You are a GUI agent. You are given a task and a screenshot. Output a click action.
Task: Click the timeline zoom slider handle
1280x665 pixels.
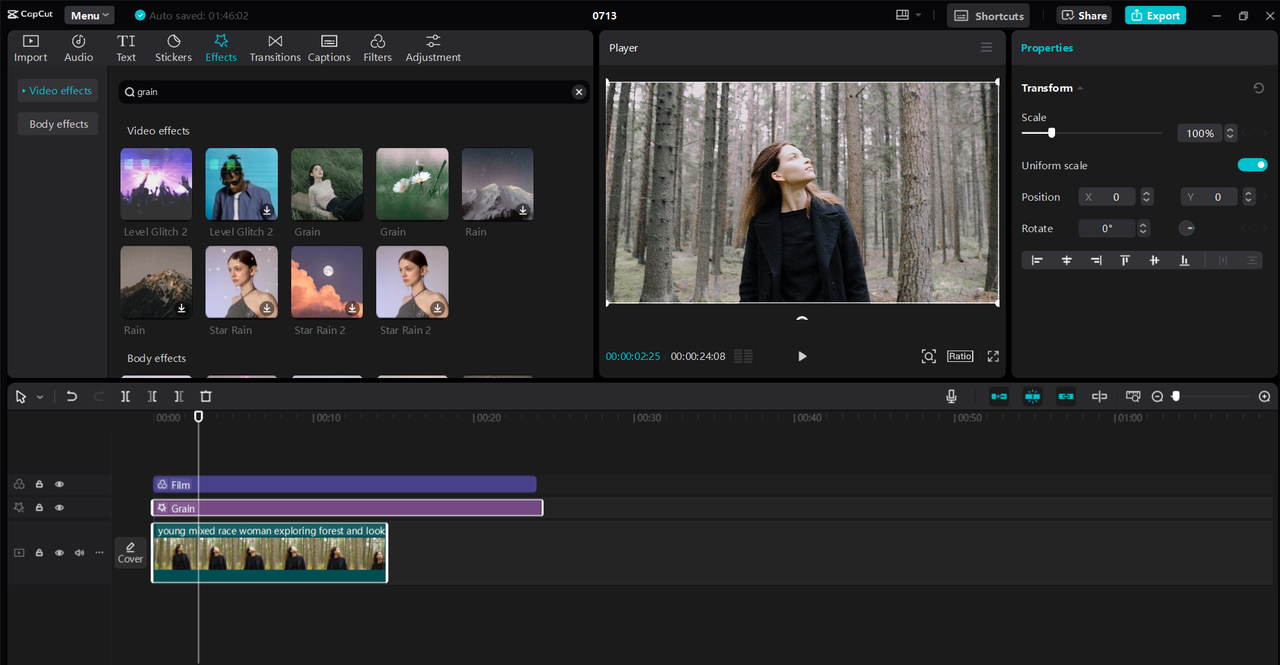pos(1176,397)
